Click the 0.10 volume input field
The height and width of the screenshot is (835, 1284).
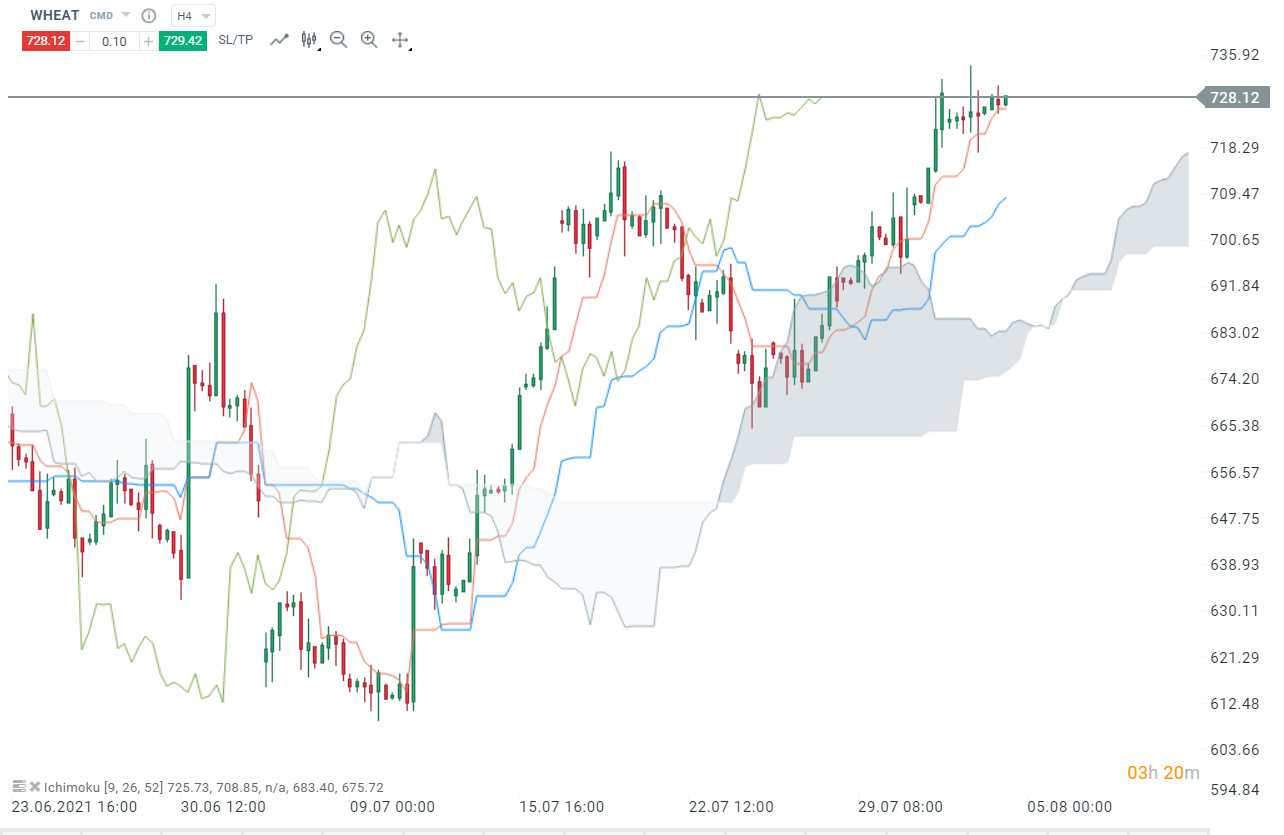pos(114,41)
